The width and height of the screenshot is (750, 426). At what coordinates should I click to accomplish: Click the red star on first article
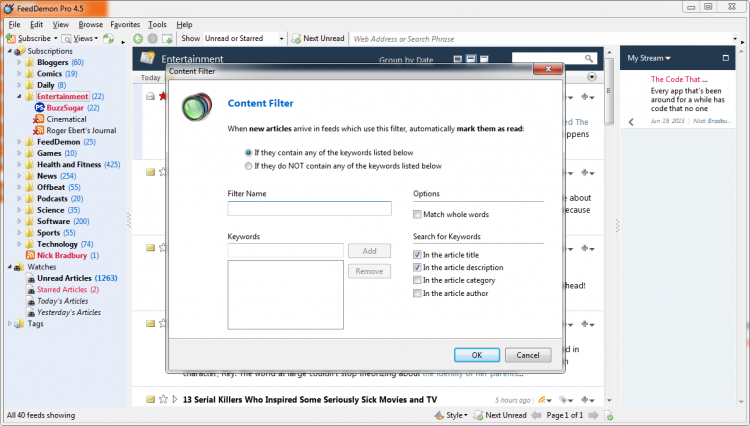click(x=163, y=97)
